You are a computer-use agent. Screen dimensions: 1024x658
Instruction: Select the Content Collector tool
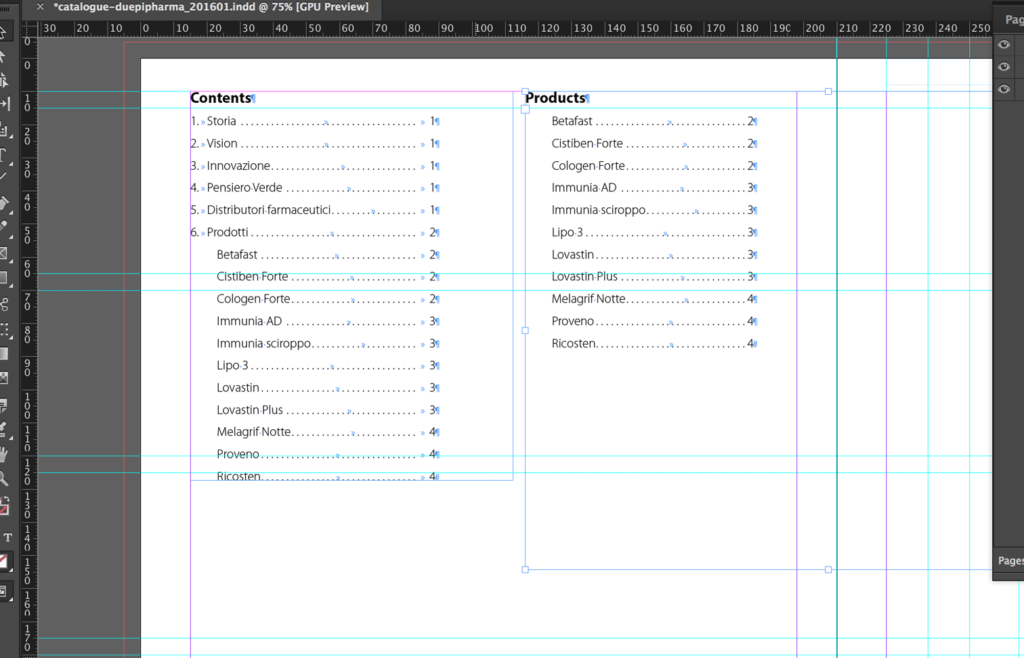[3, 131]
